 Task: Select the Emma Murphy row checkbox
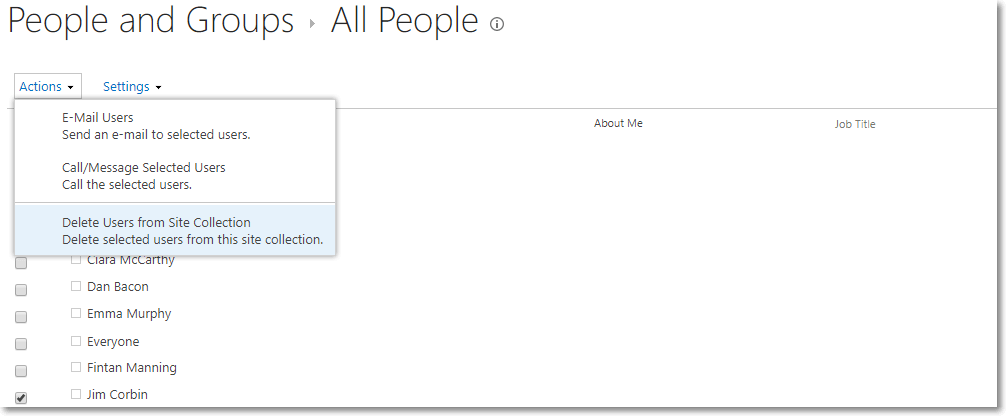coord(21,317)
